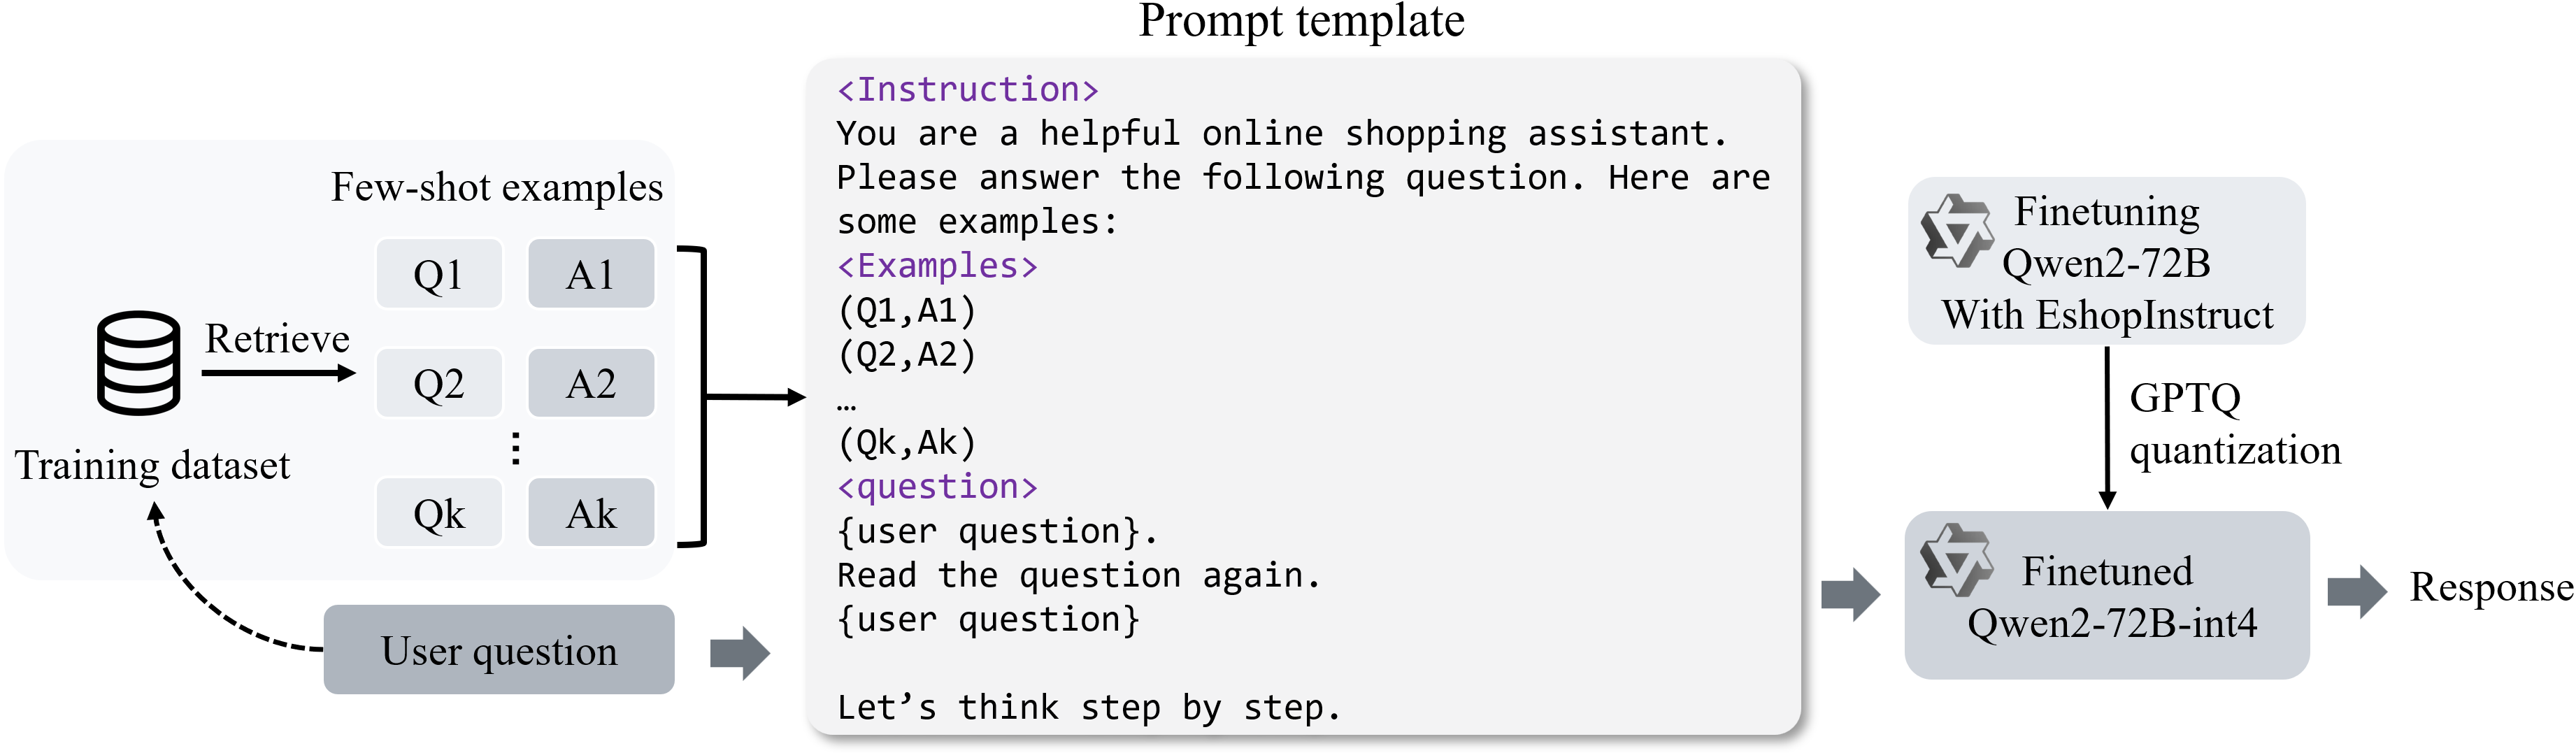Click the gray arrow beside User question

[x=740, y=654]
